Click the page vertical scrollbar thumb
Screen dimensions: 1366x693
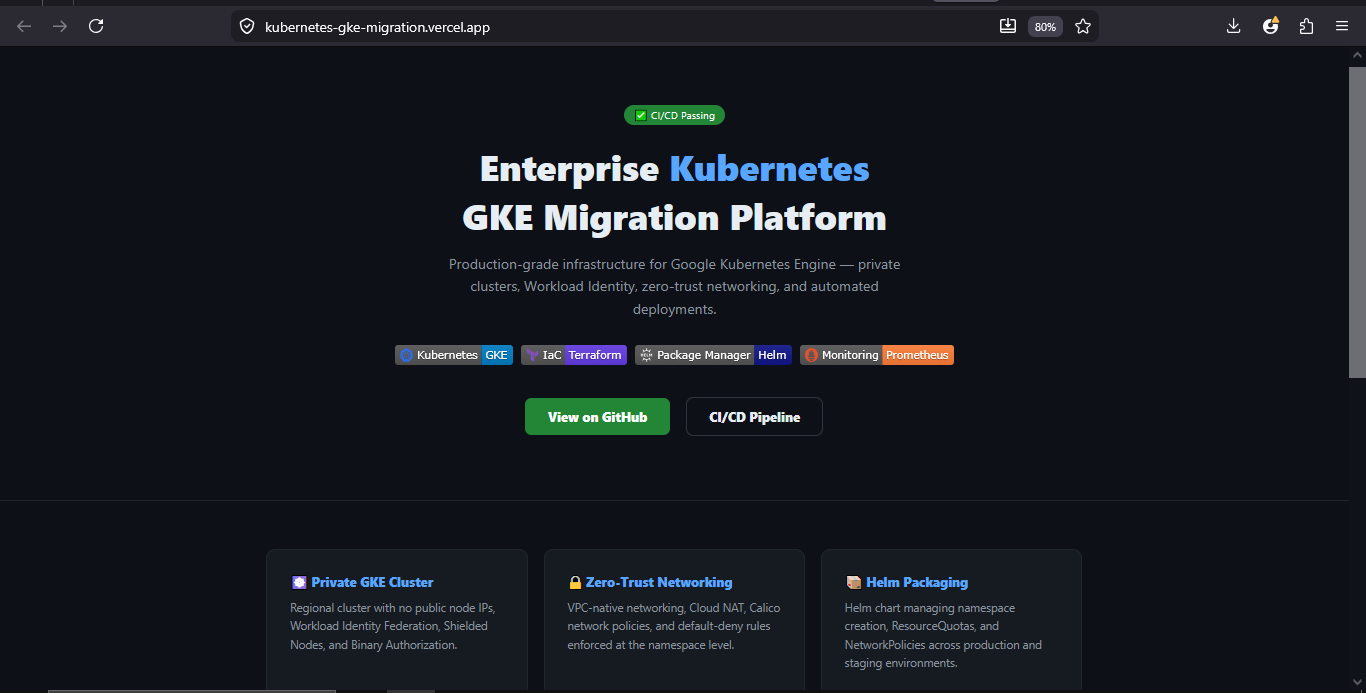(1357, 222)
